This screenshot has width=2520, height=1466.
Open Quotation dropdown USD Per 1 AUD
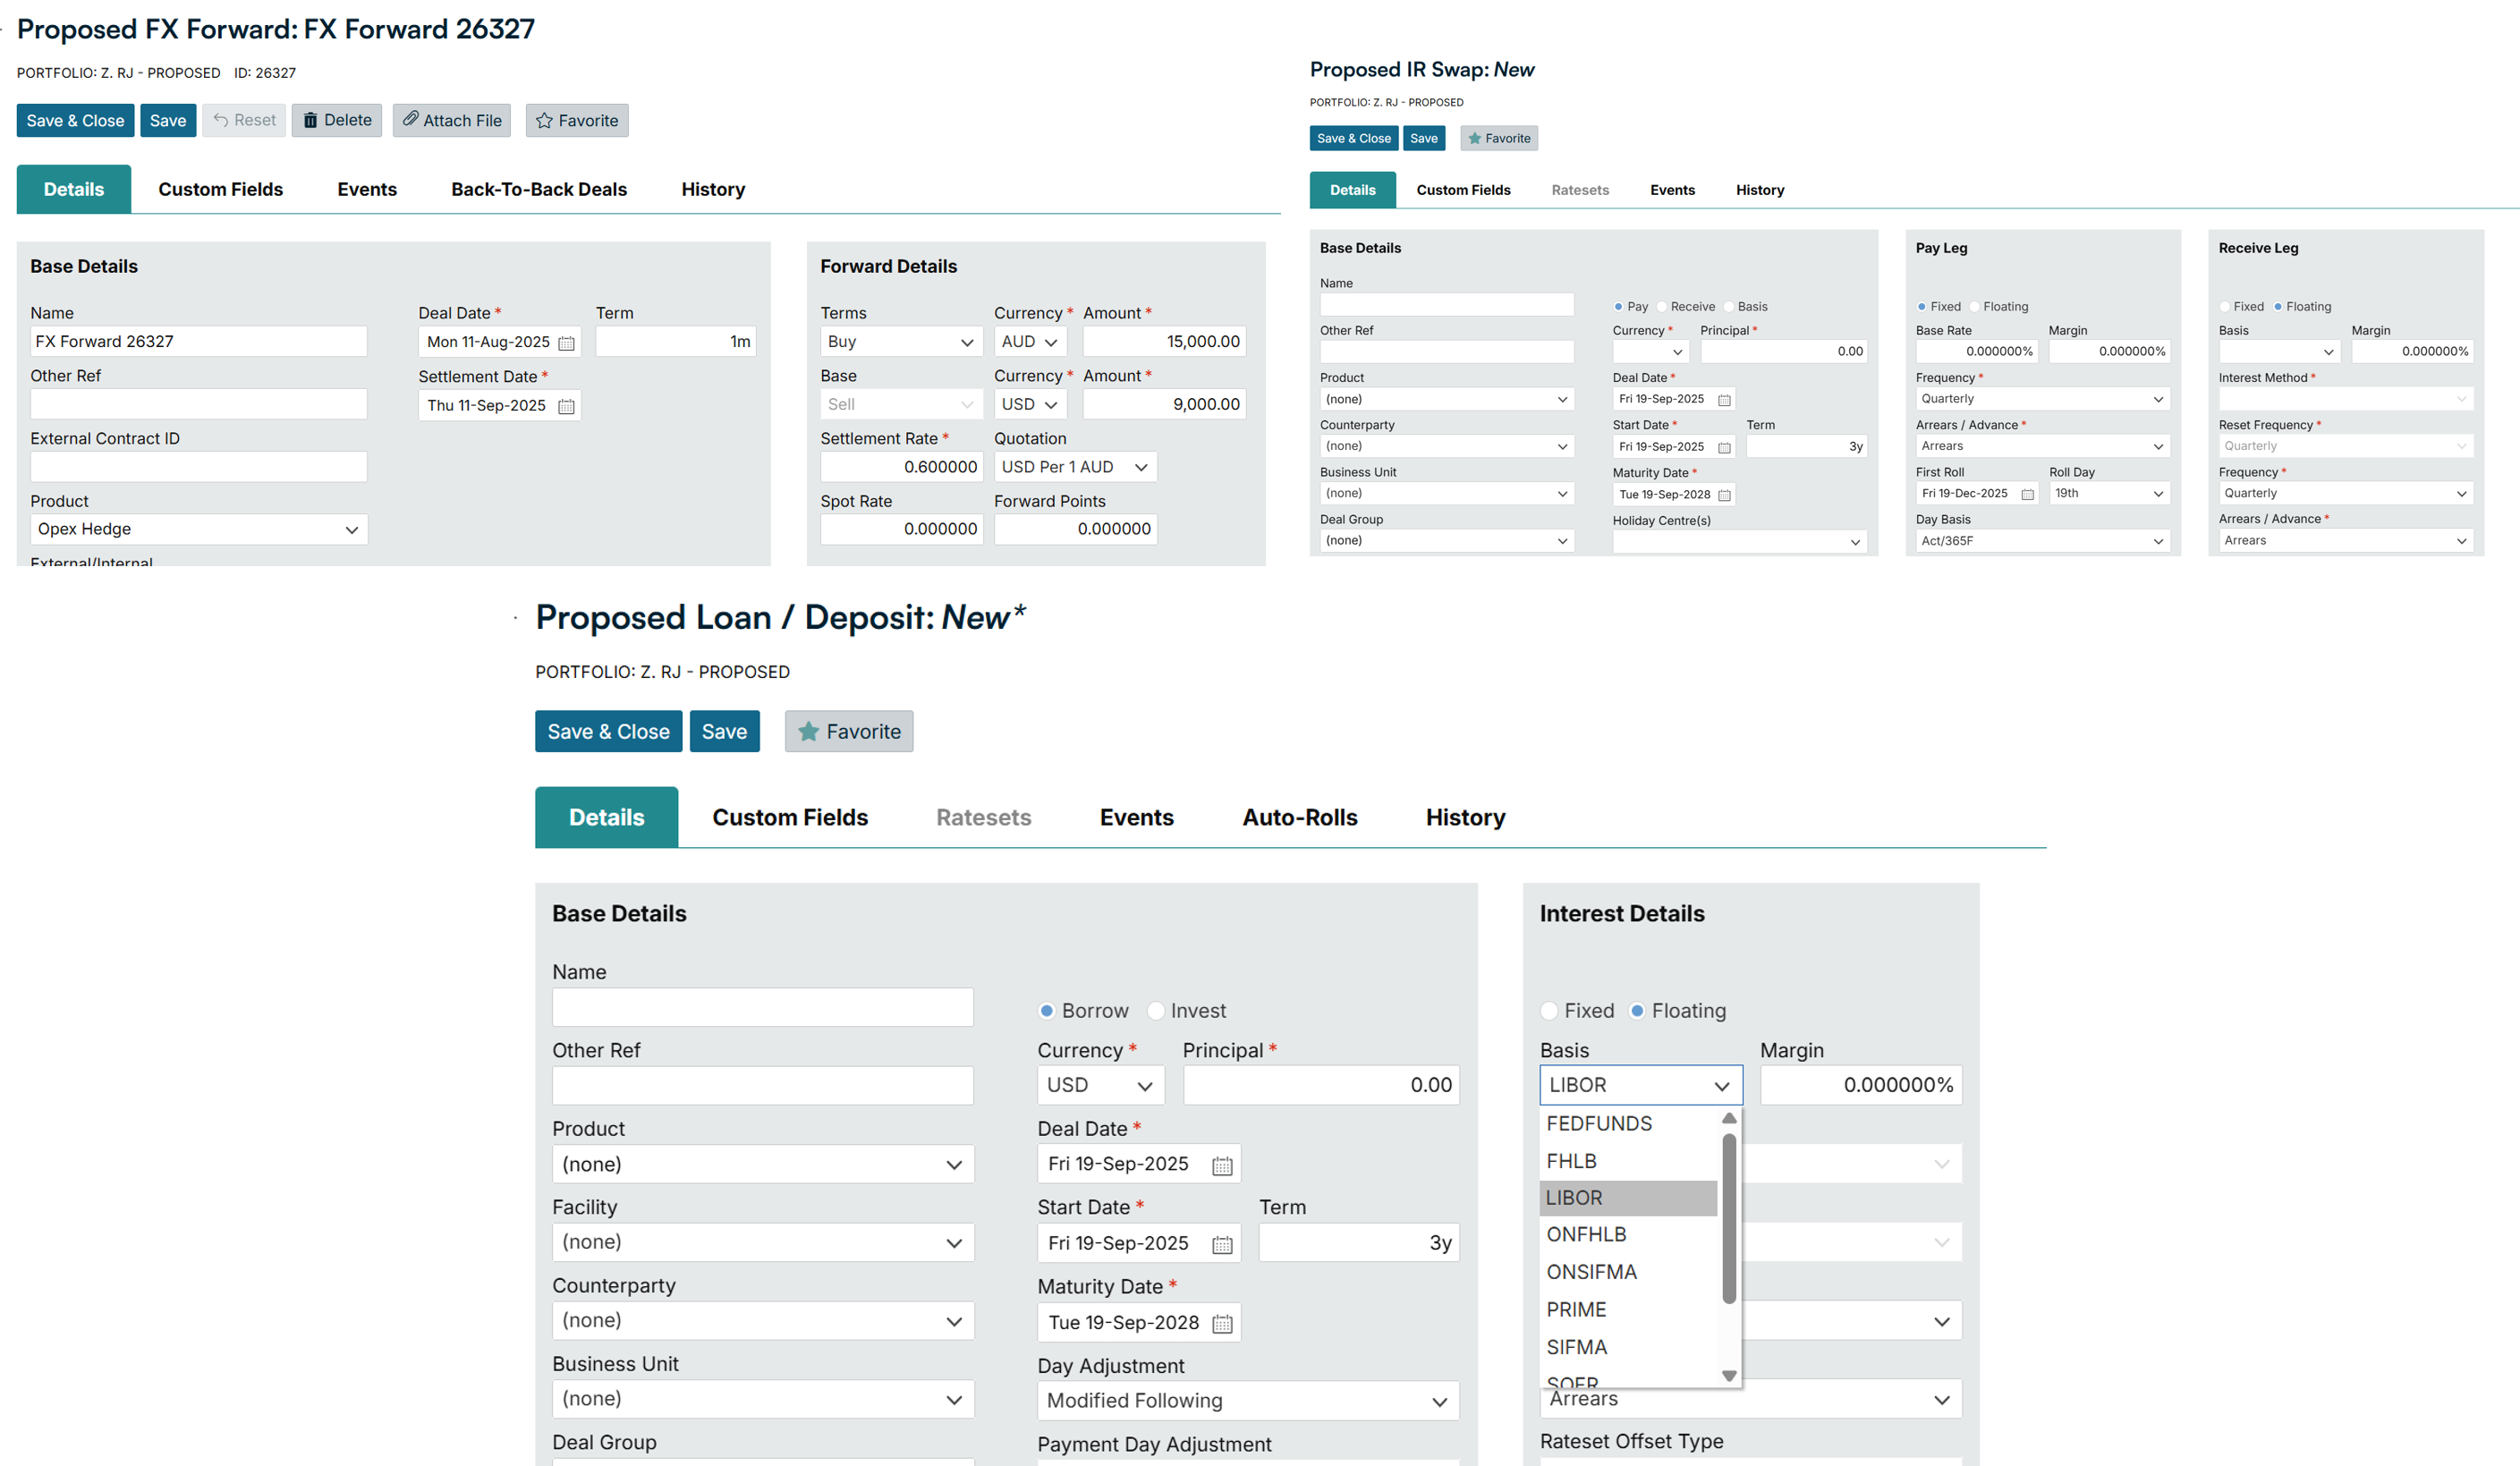(1075, 467)
